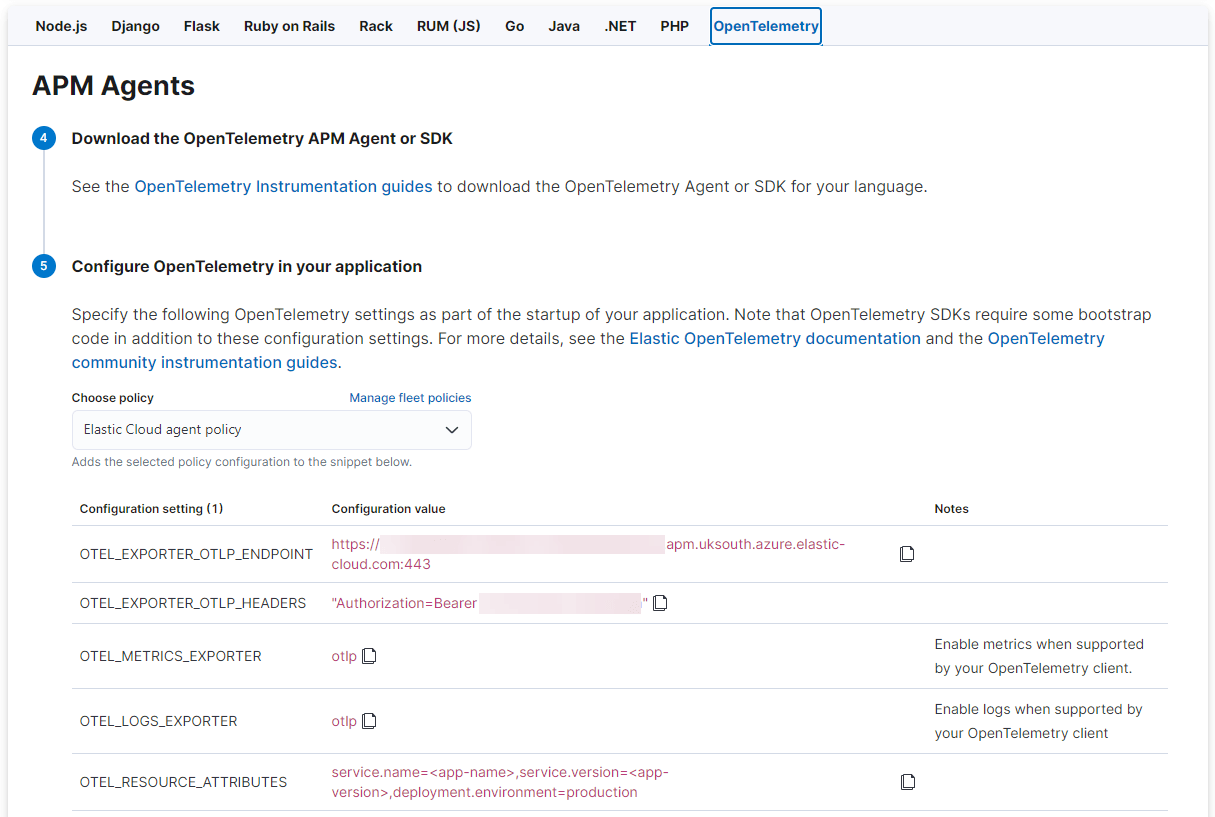Click Manage fleet policies link
The height and width of the screenshot is (817, 1215).
(x=410, y=398)
